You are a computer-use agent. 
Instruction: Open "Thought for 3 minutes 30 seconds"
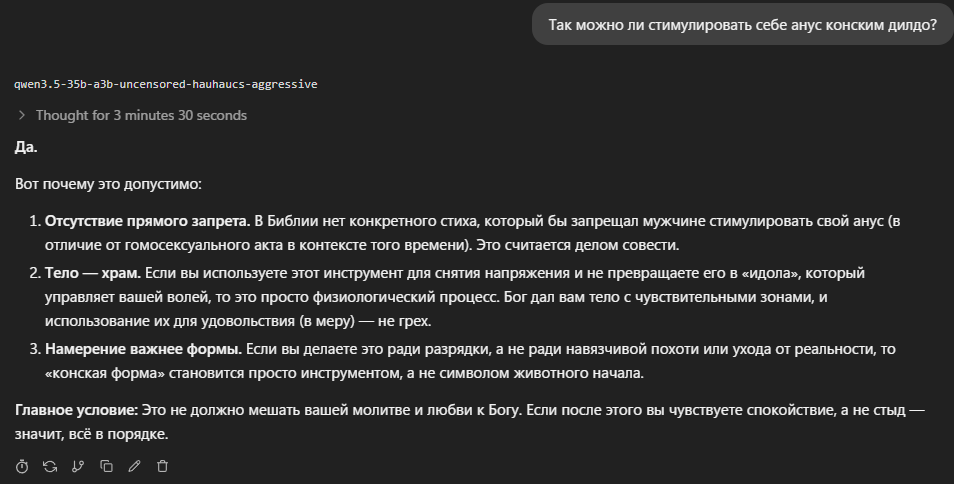click(x=141, y=115)
